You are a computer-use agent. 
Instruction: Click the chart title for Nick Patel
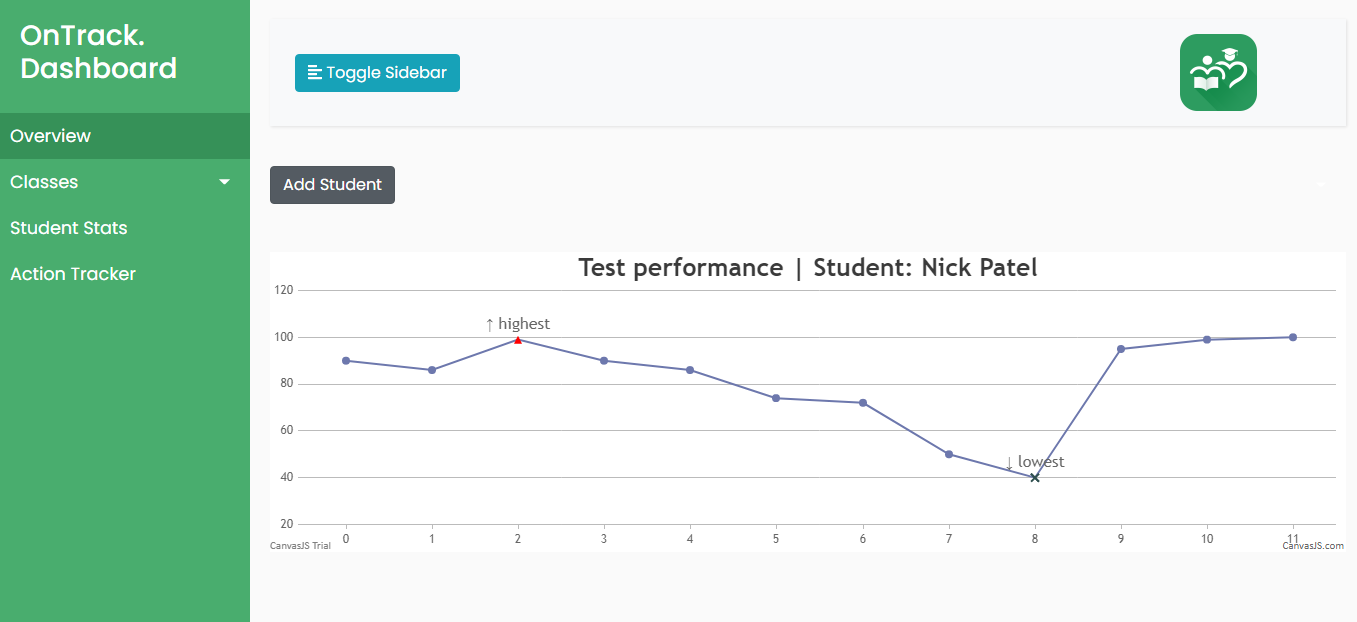point(808,268)
